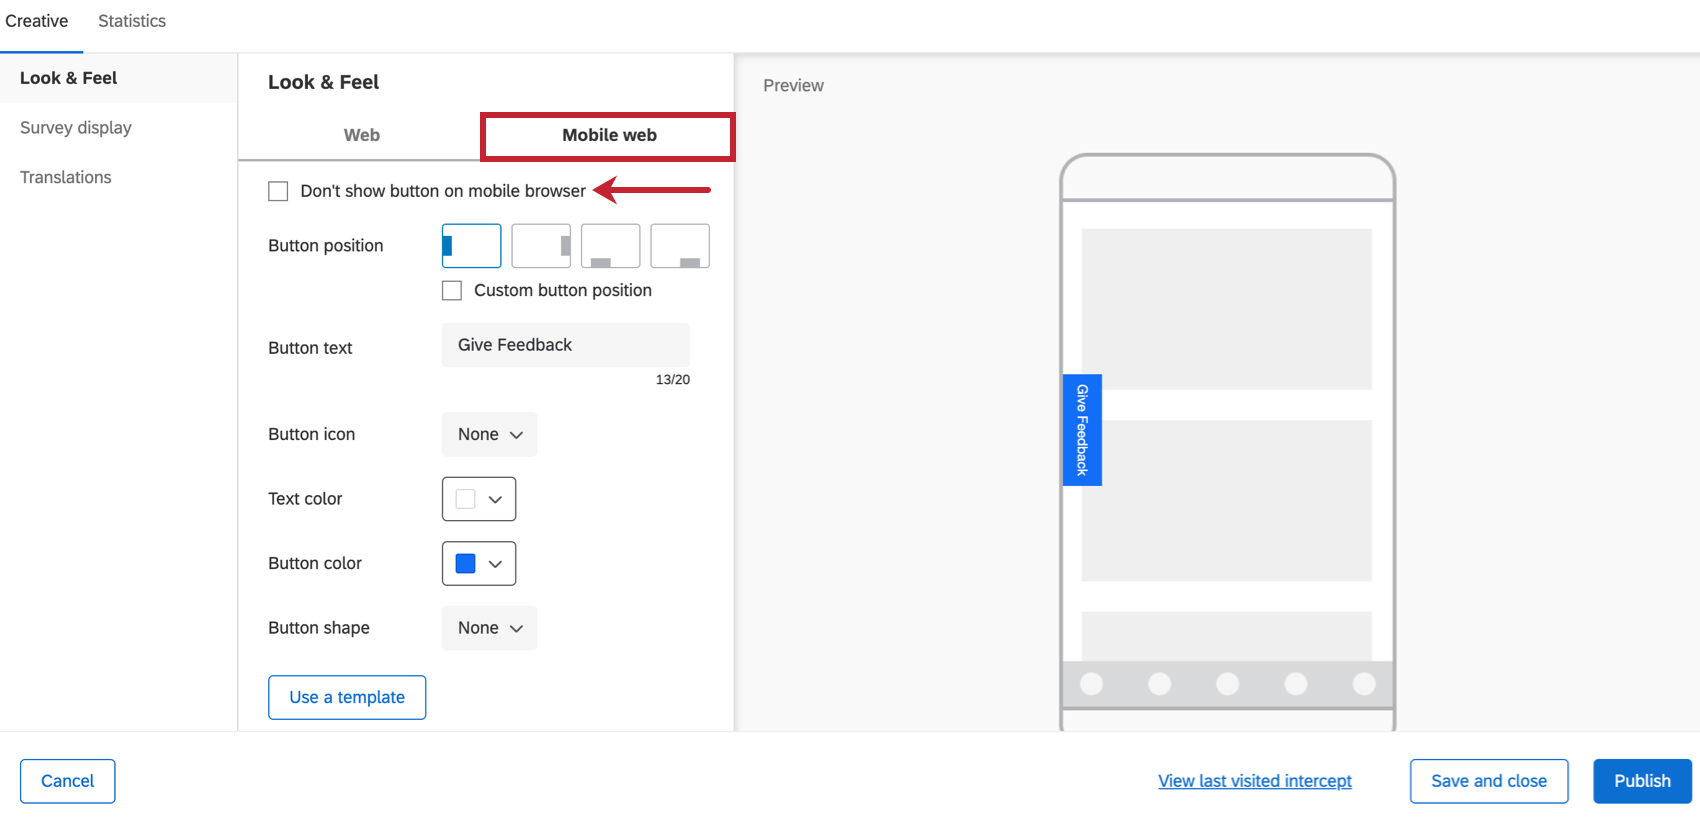Click last dot in phone preview bar
Screen dimensions: 1700x818
click(x=1364, y=683)
